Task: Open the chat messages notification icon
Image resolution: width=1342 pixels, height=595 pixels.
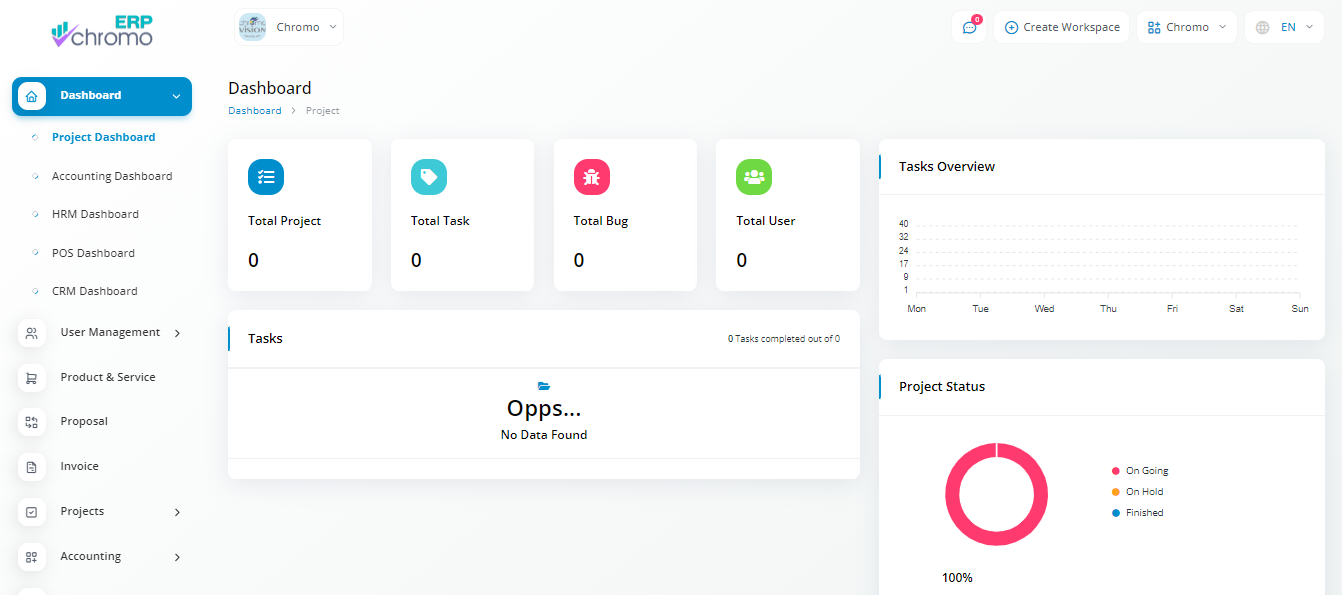Action: click(969, 27)
